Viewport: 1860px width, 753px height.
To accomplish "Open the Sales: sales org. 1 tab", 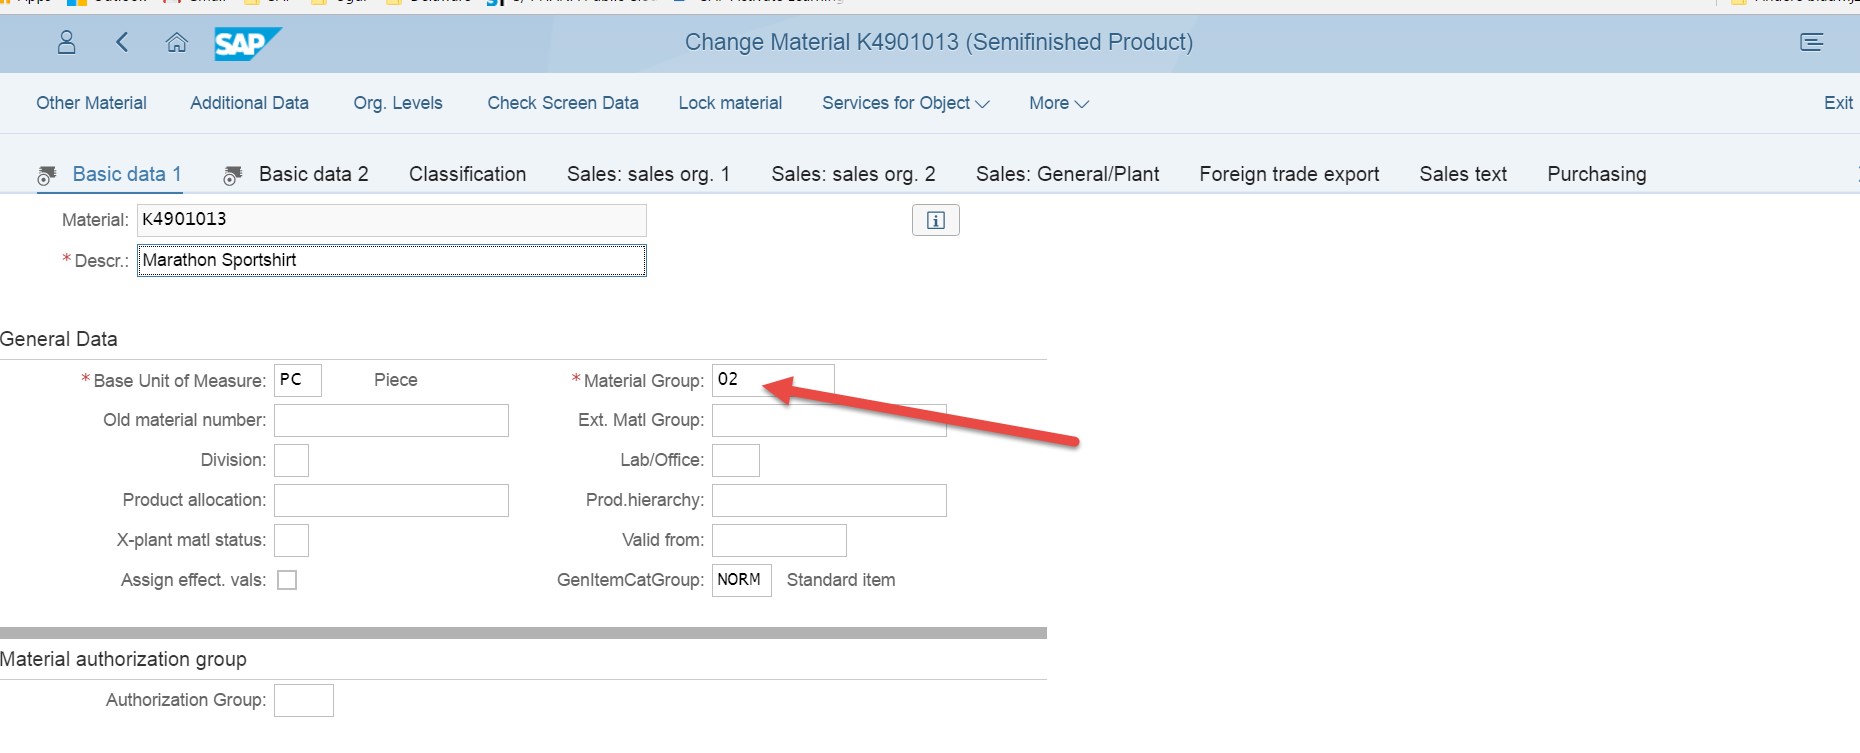I will (648, 174).
